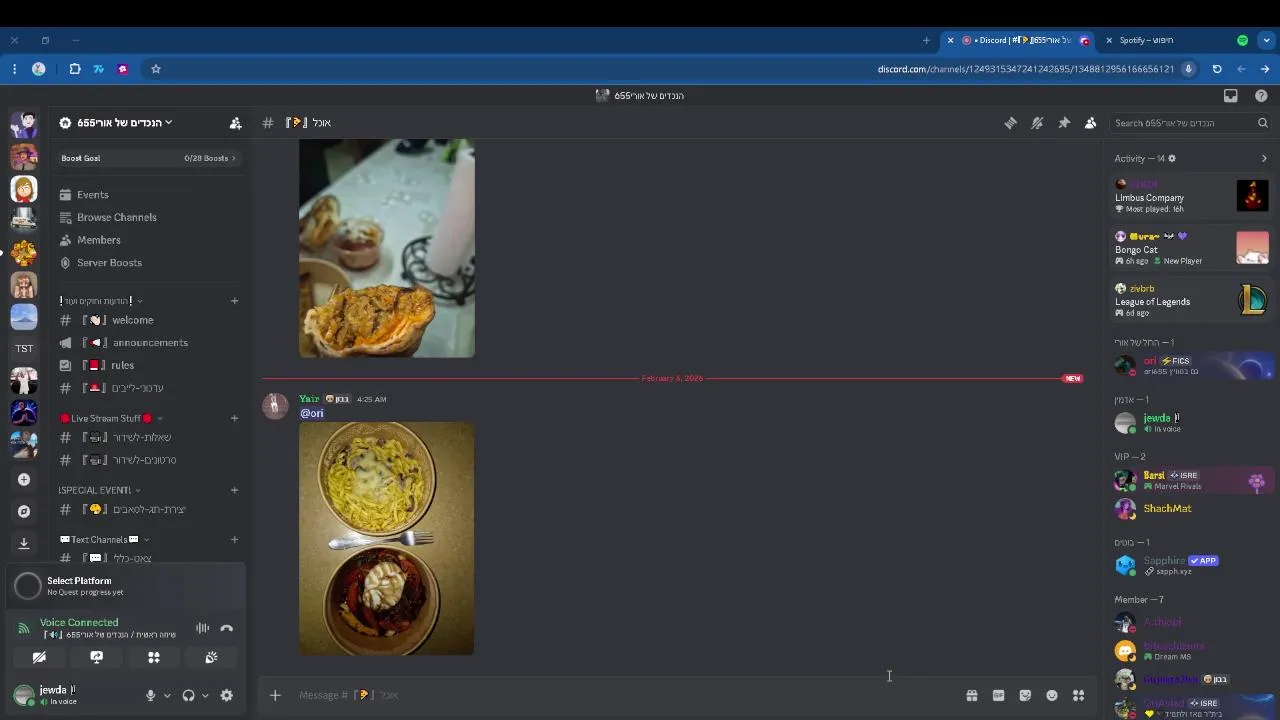Open the gift icon in message bar
Screen dimensions: 1280x720
pos(971,695)
